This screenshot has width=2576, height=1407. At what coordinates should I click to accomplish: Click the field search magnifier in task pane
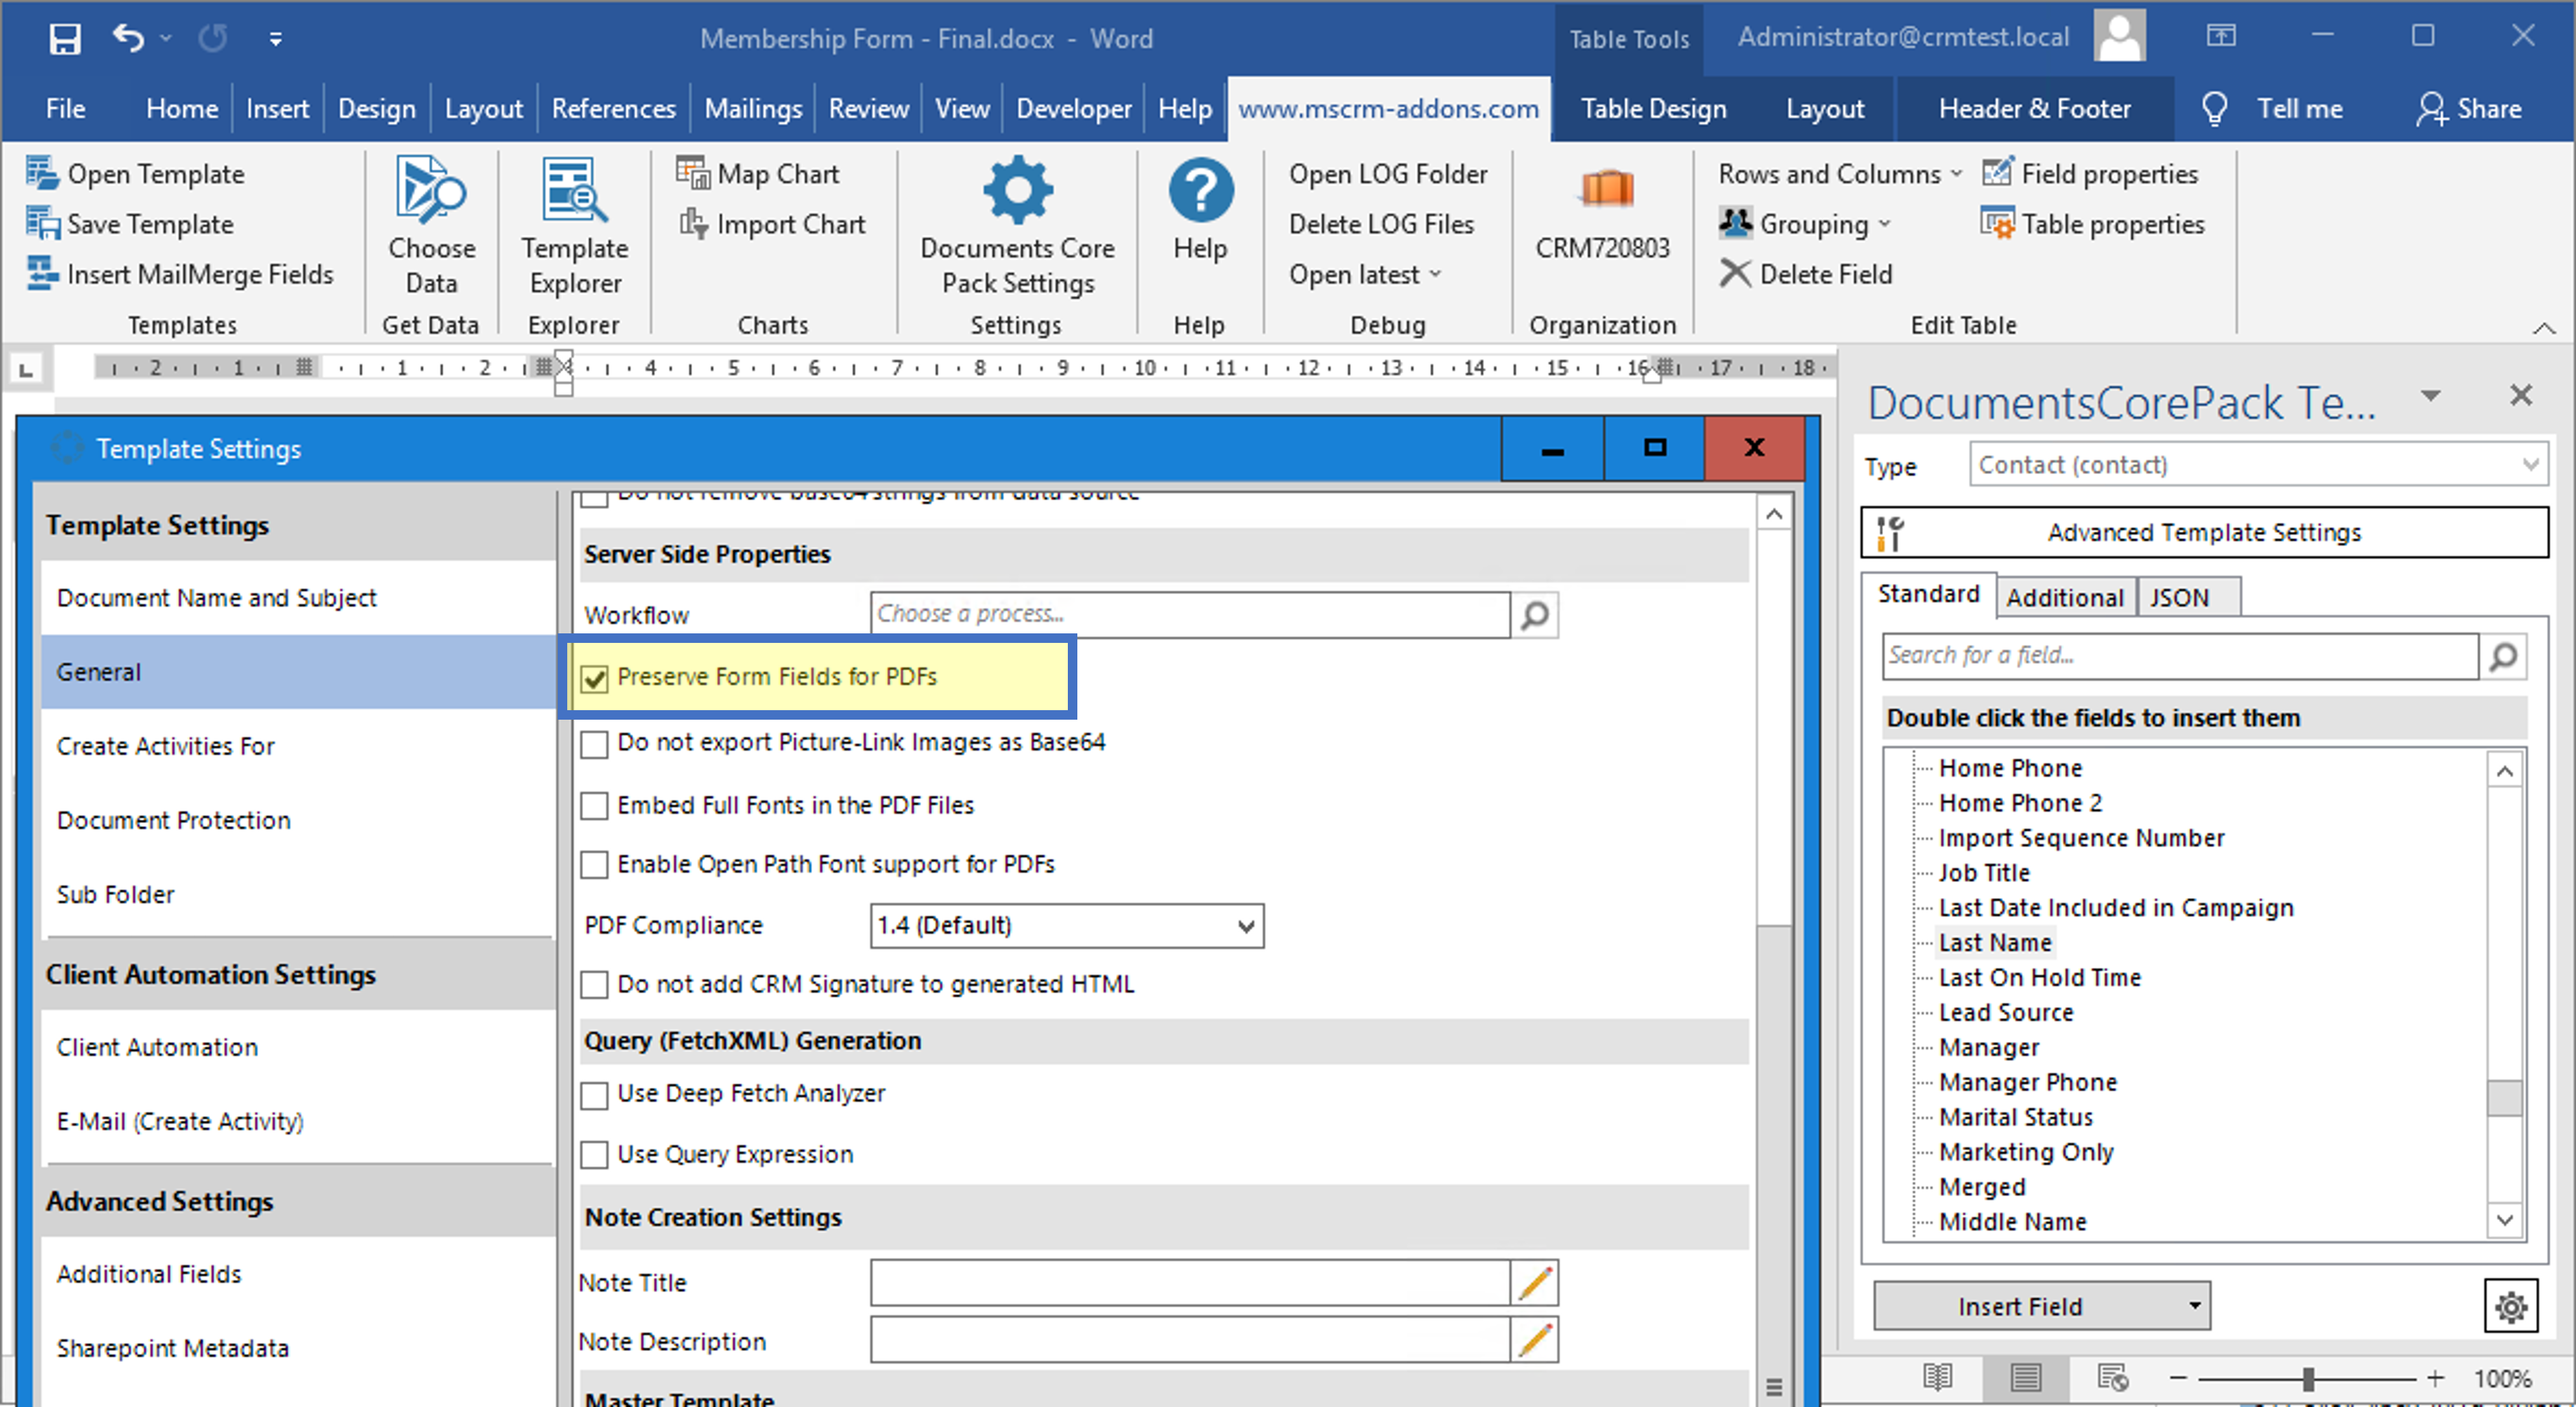(2503, 657)
